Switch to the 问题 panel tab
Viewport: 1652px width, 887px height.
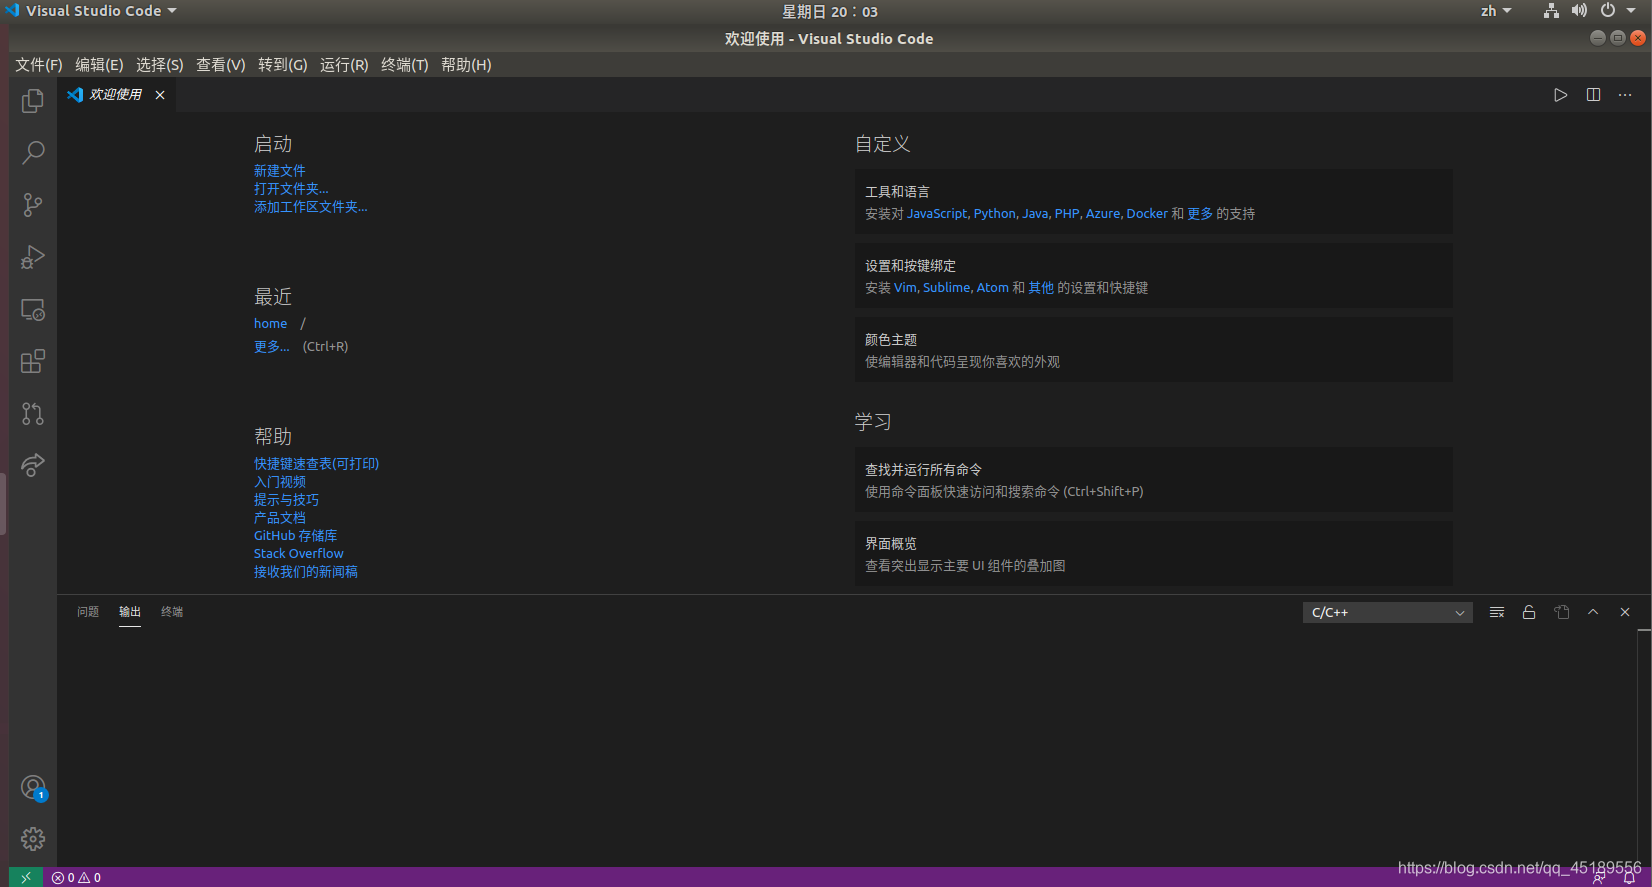[88, 612]
